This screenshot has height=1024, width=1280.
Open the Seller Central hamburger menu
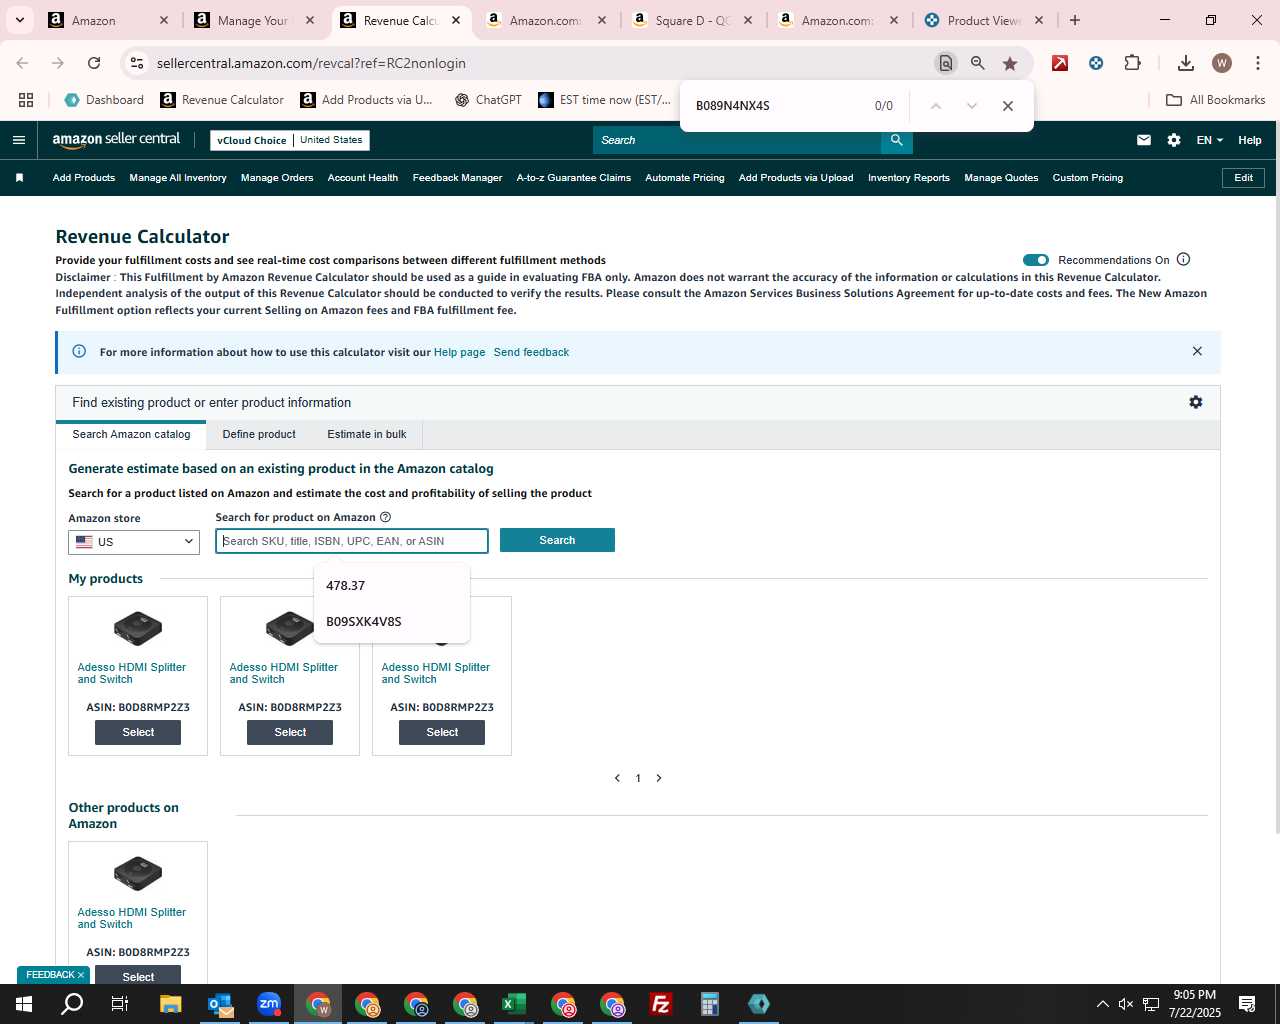pyautogui.click(x=18, y=140)
